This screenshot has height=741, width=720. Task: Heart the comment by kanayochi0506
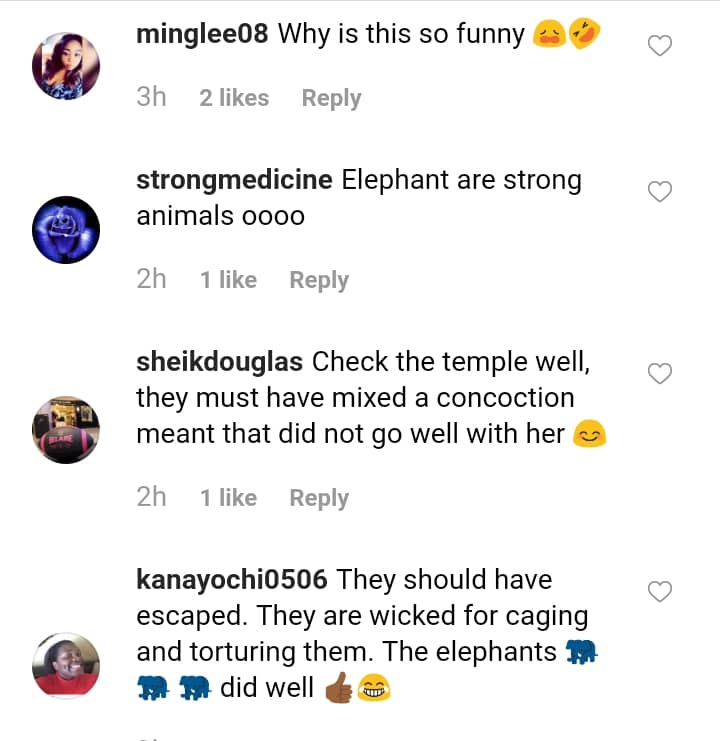[660, 591]
